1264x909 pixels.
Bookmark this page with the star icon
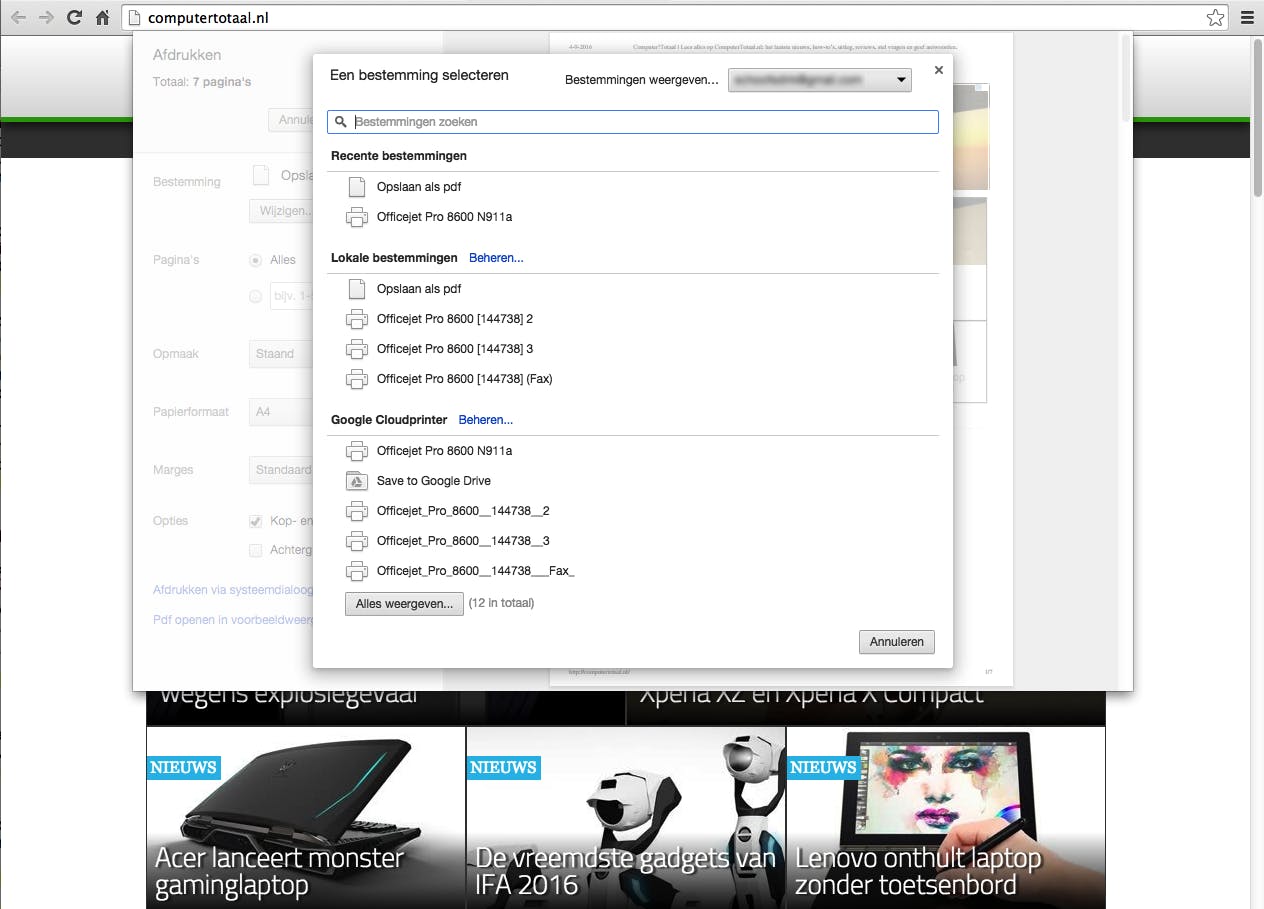(x=1215, y=18)
